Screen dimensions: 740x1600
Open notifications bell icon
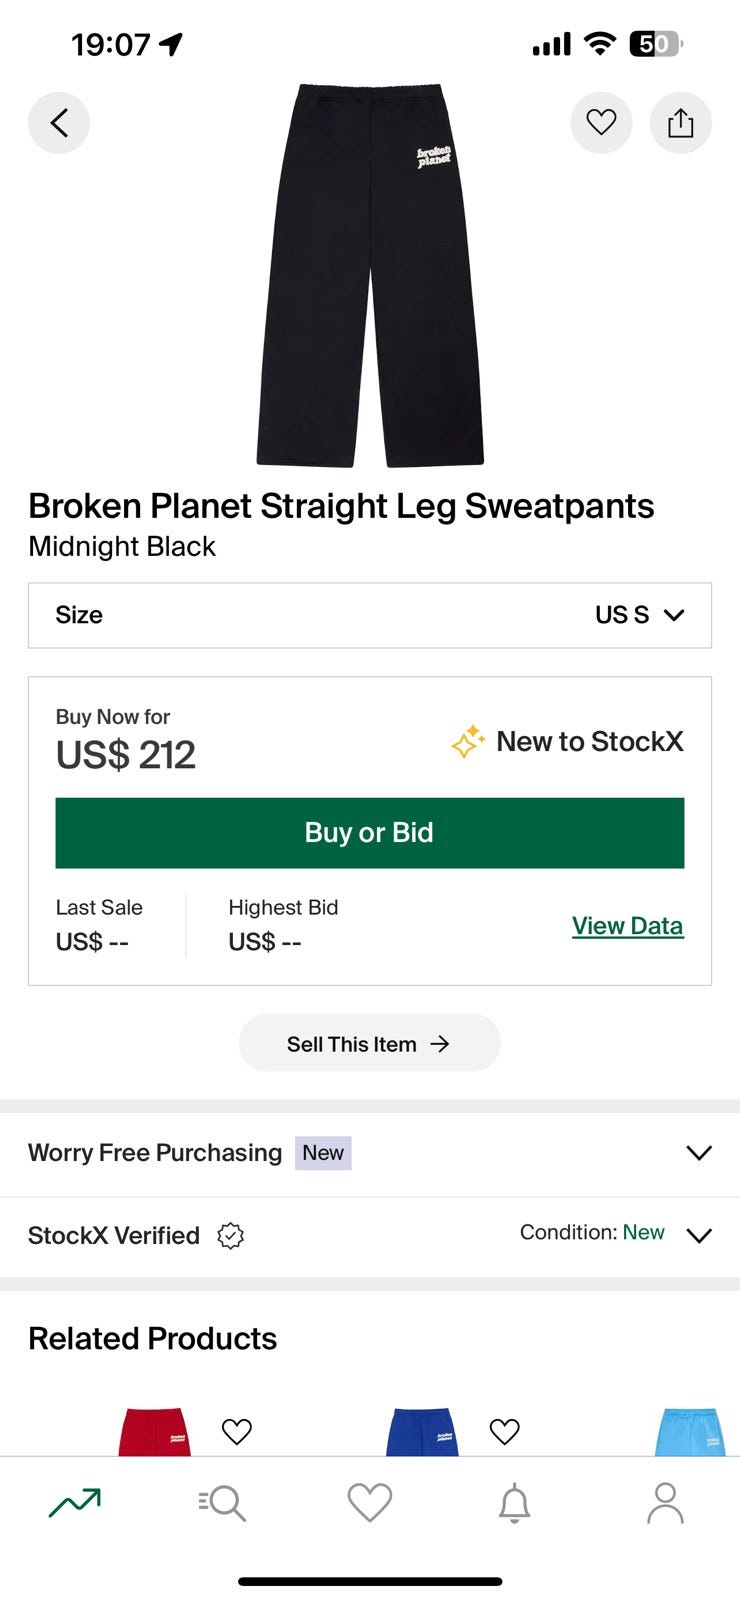tap(514, 1502)
